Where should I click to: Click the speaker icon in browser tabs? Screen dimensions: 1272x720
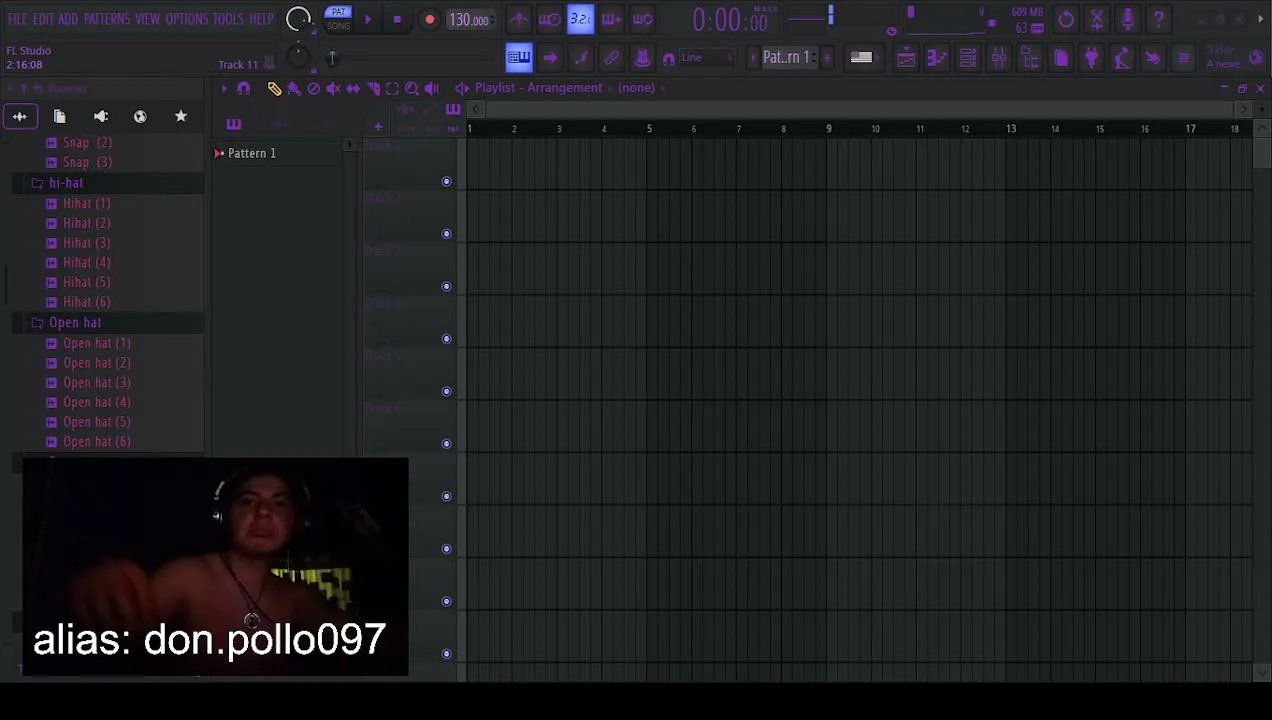point(101,117)
